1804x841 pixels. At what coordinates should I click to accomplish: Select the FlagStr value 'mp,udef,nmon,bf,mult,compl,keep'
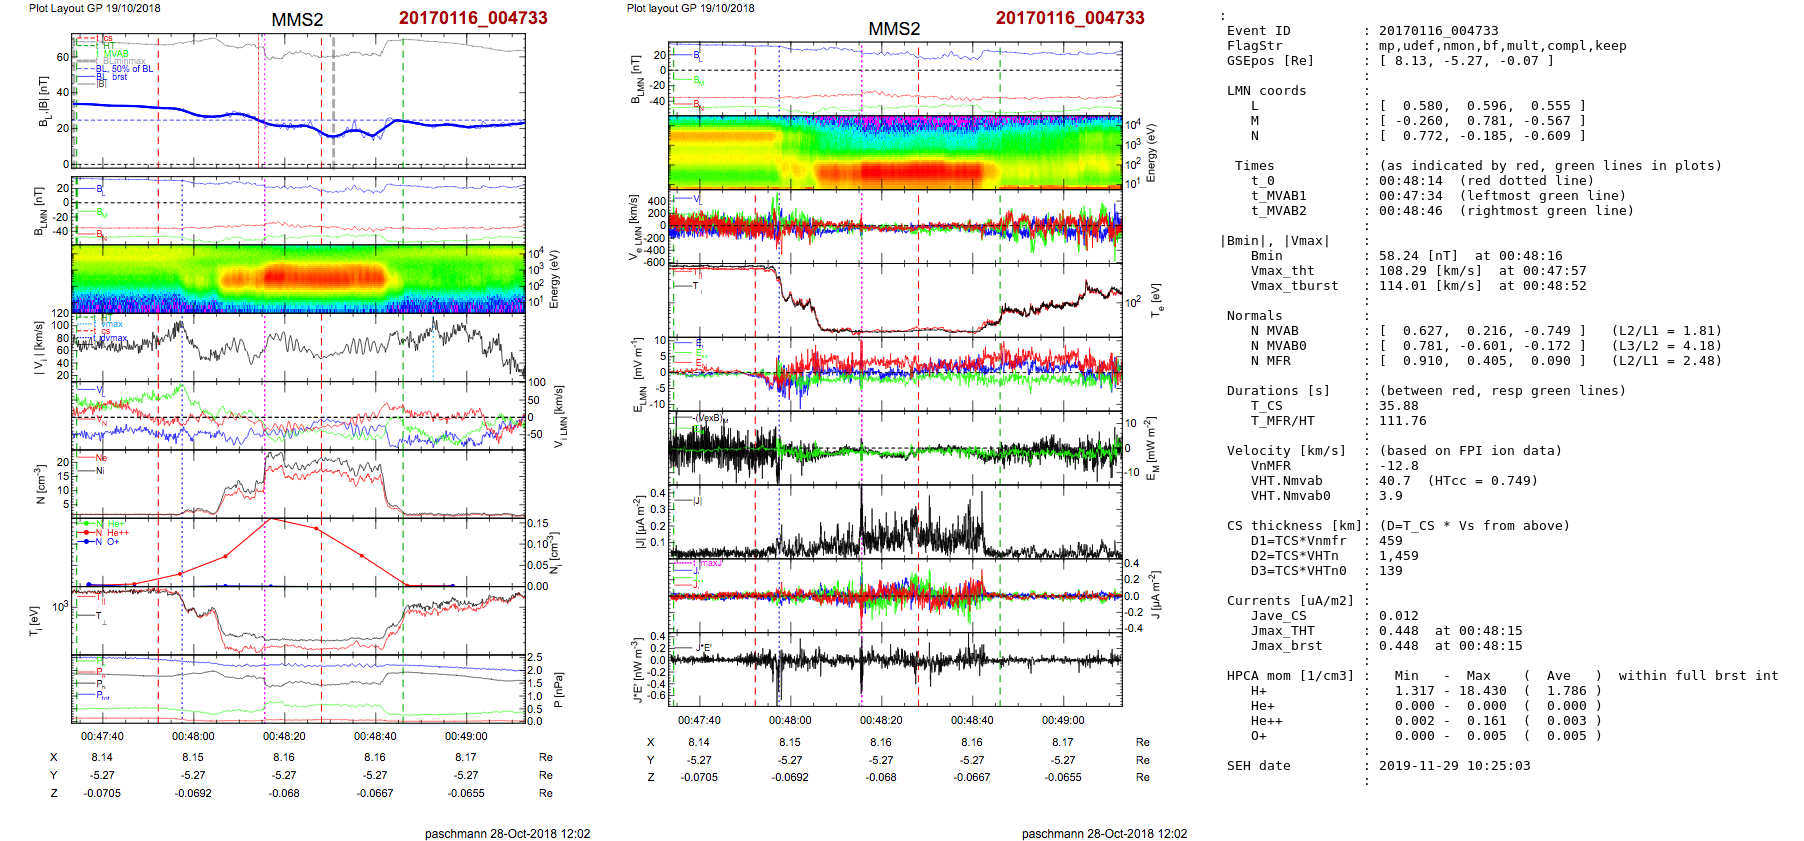(x=1503, y=46)
